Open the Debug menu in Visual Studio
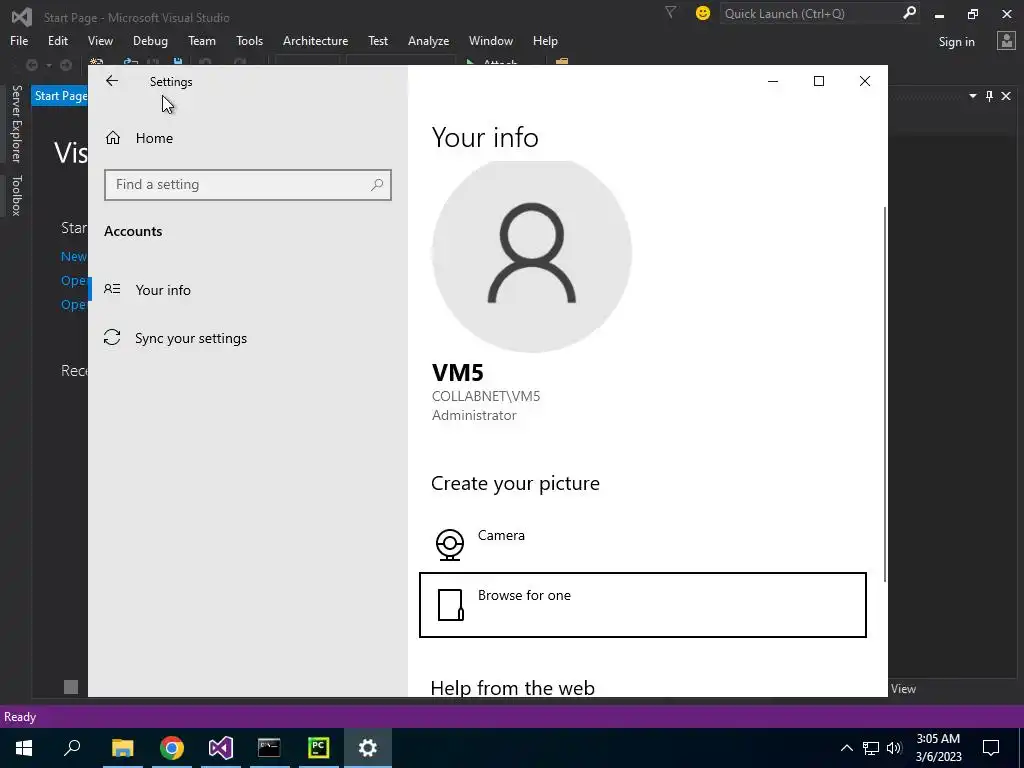Image resolution: width=1024 pixels, height=768 pixels. pyautogui.click(x=150, y=40)
